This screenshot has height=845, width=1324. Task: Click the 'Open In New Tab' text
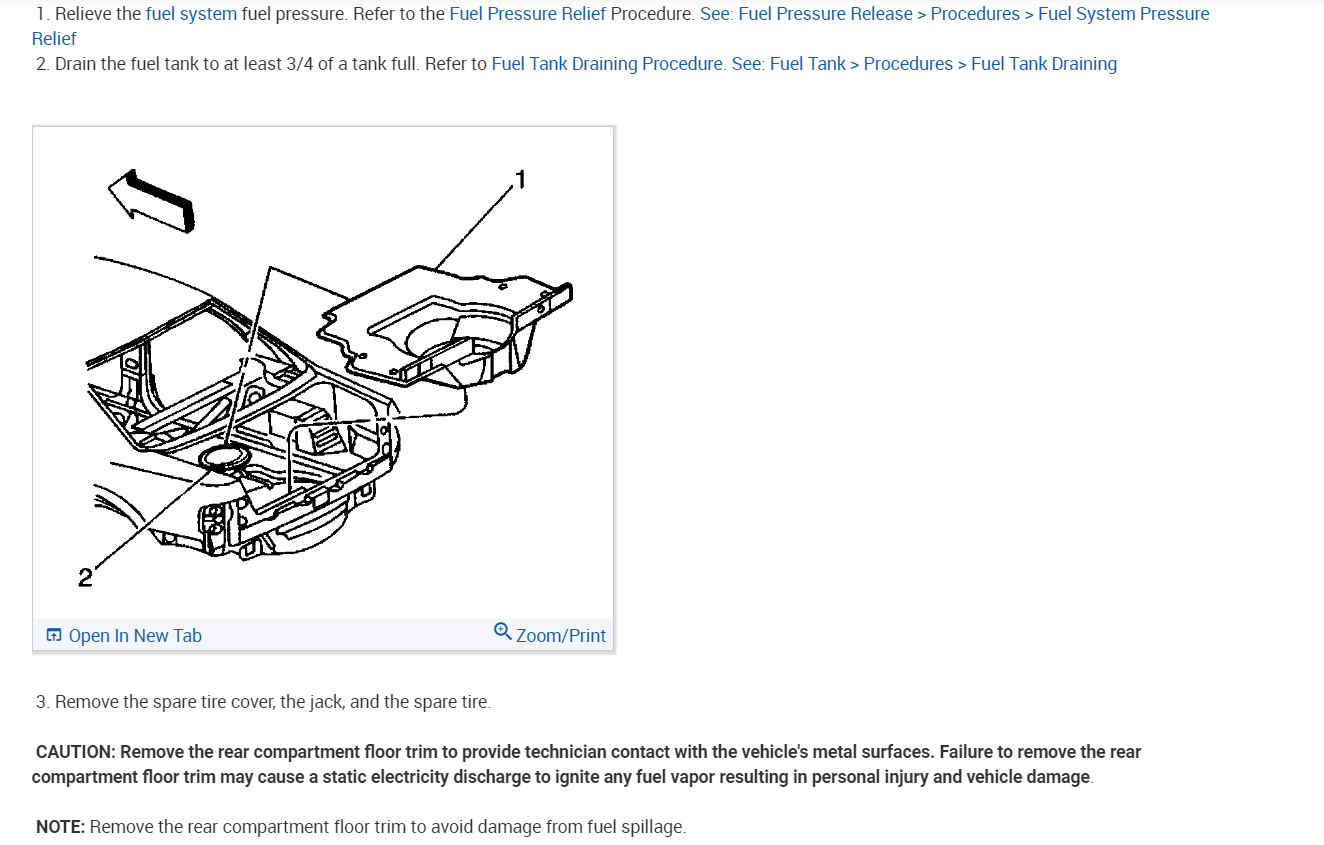click(135, 636)
